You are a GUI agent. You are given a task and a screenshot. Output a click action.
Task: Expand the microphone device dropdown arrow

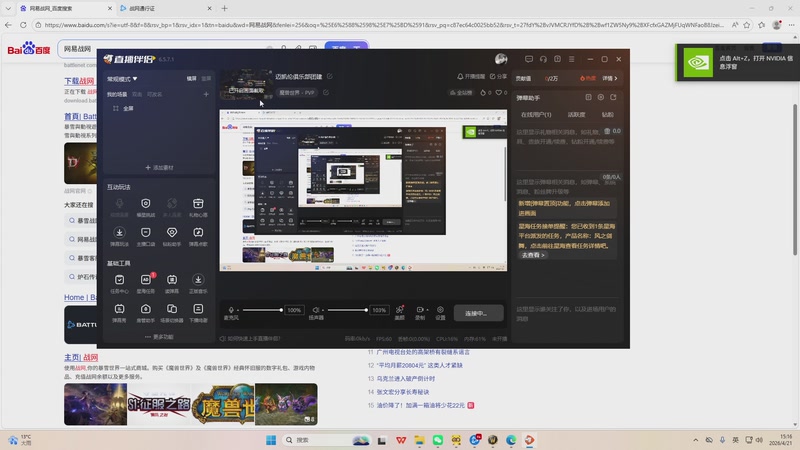point(238,310)
